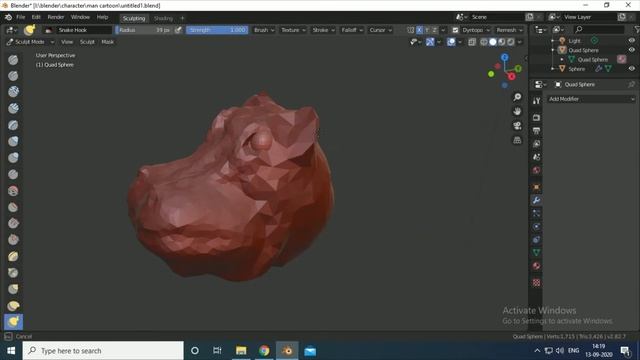The height and width of the screenshot is (360, 640).
Task: Open the Output properties tab
Action: click(x=536, y=131)
